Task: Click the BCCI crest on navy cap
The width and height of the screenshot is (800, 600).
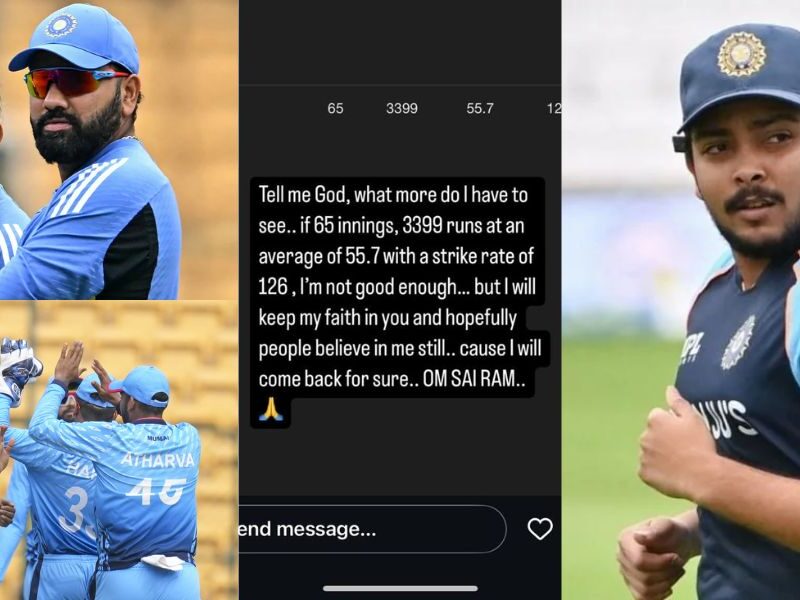Action: coord(741,54)
